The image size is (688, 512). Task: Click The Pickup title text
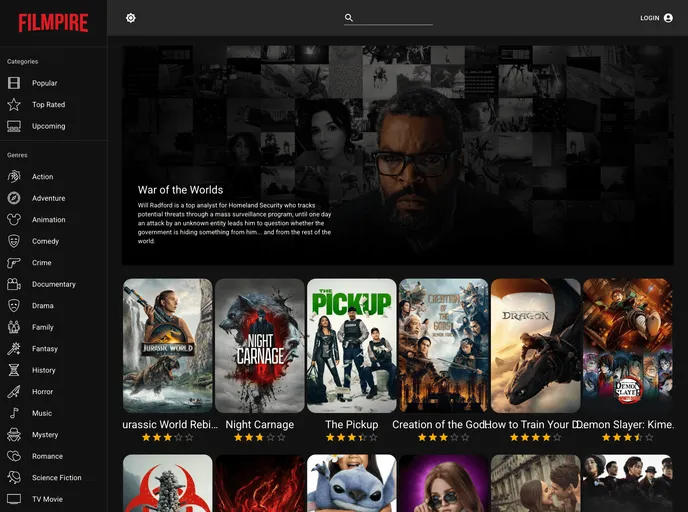tap(351, 425)
